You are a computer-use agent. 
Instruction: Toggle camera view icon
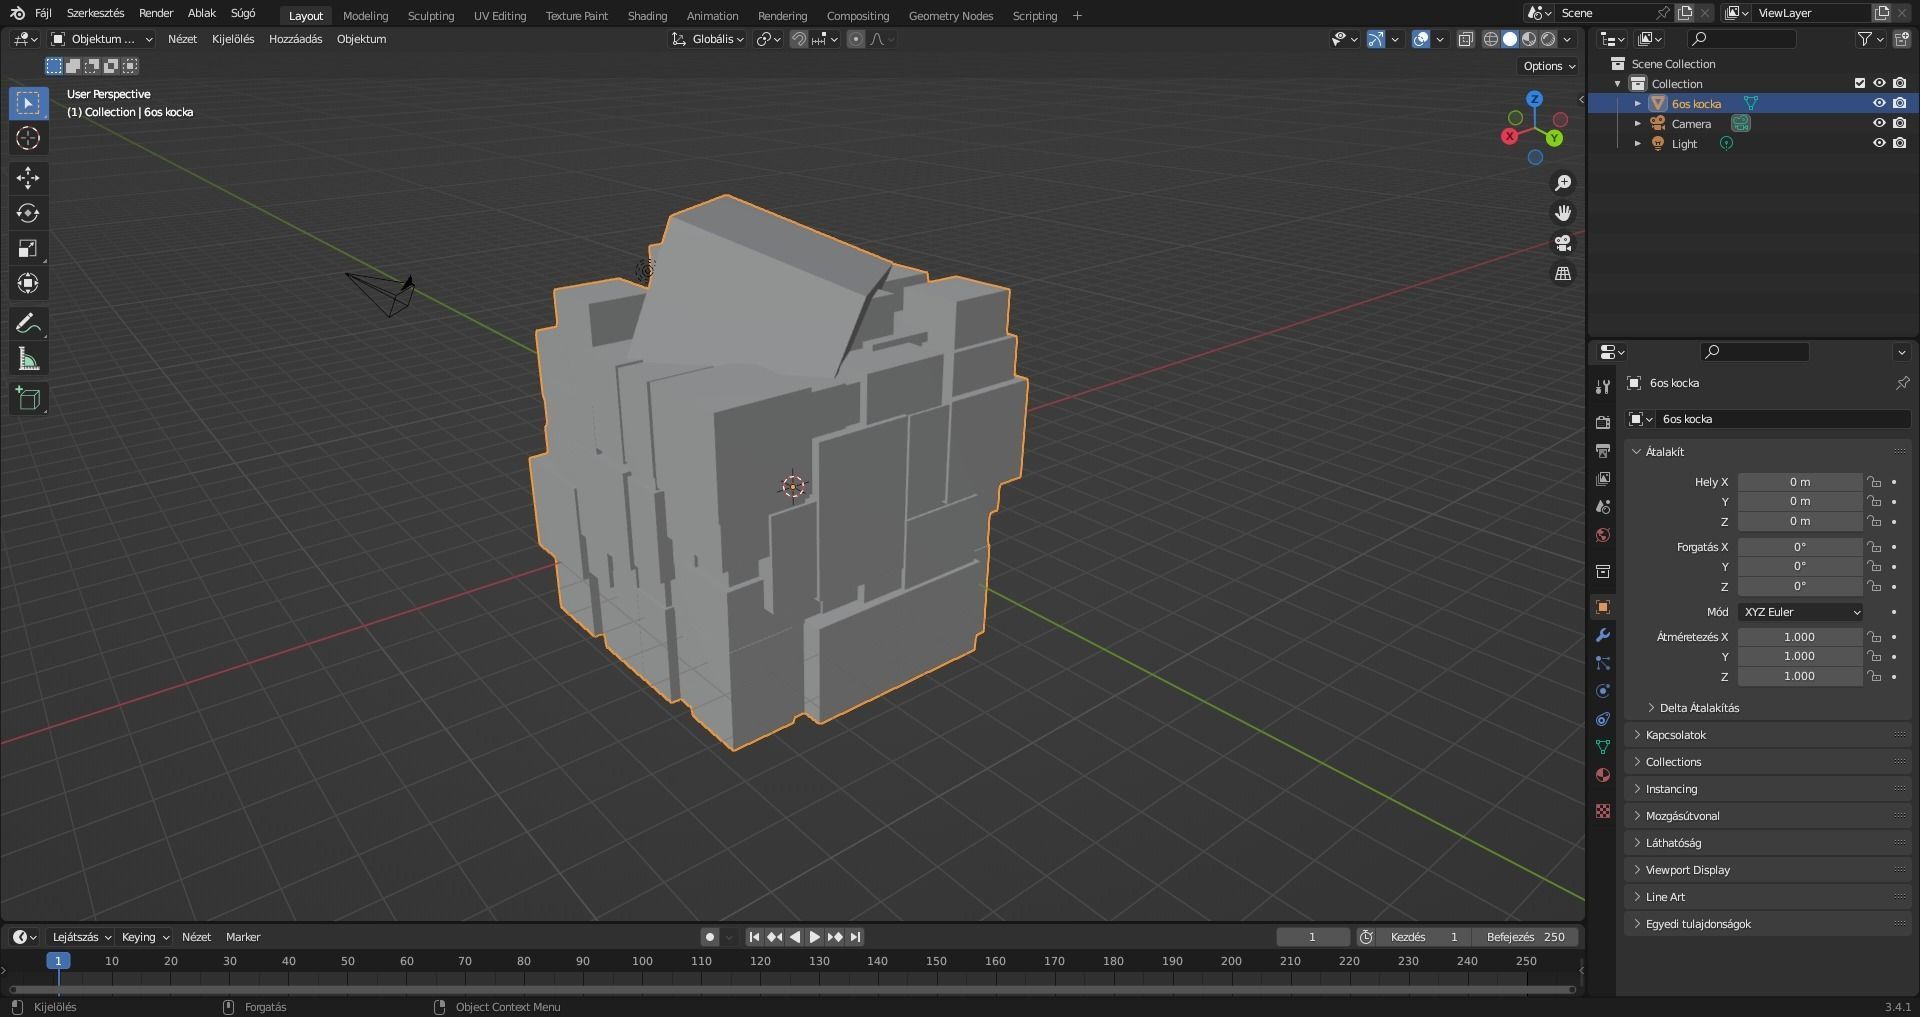click(1563, 243)
